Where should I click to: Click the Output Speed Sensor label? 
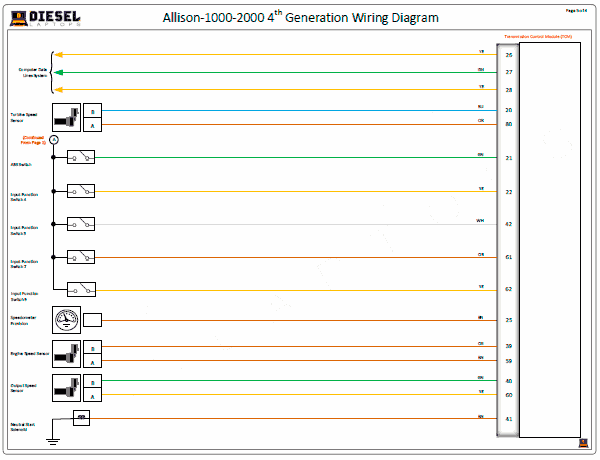tap(23, 388)
